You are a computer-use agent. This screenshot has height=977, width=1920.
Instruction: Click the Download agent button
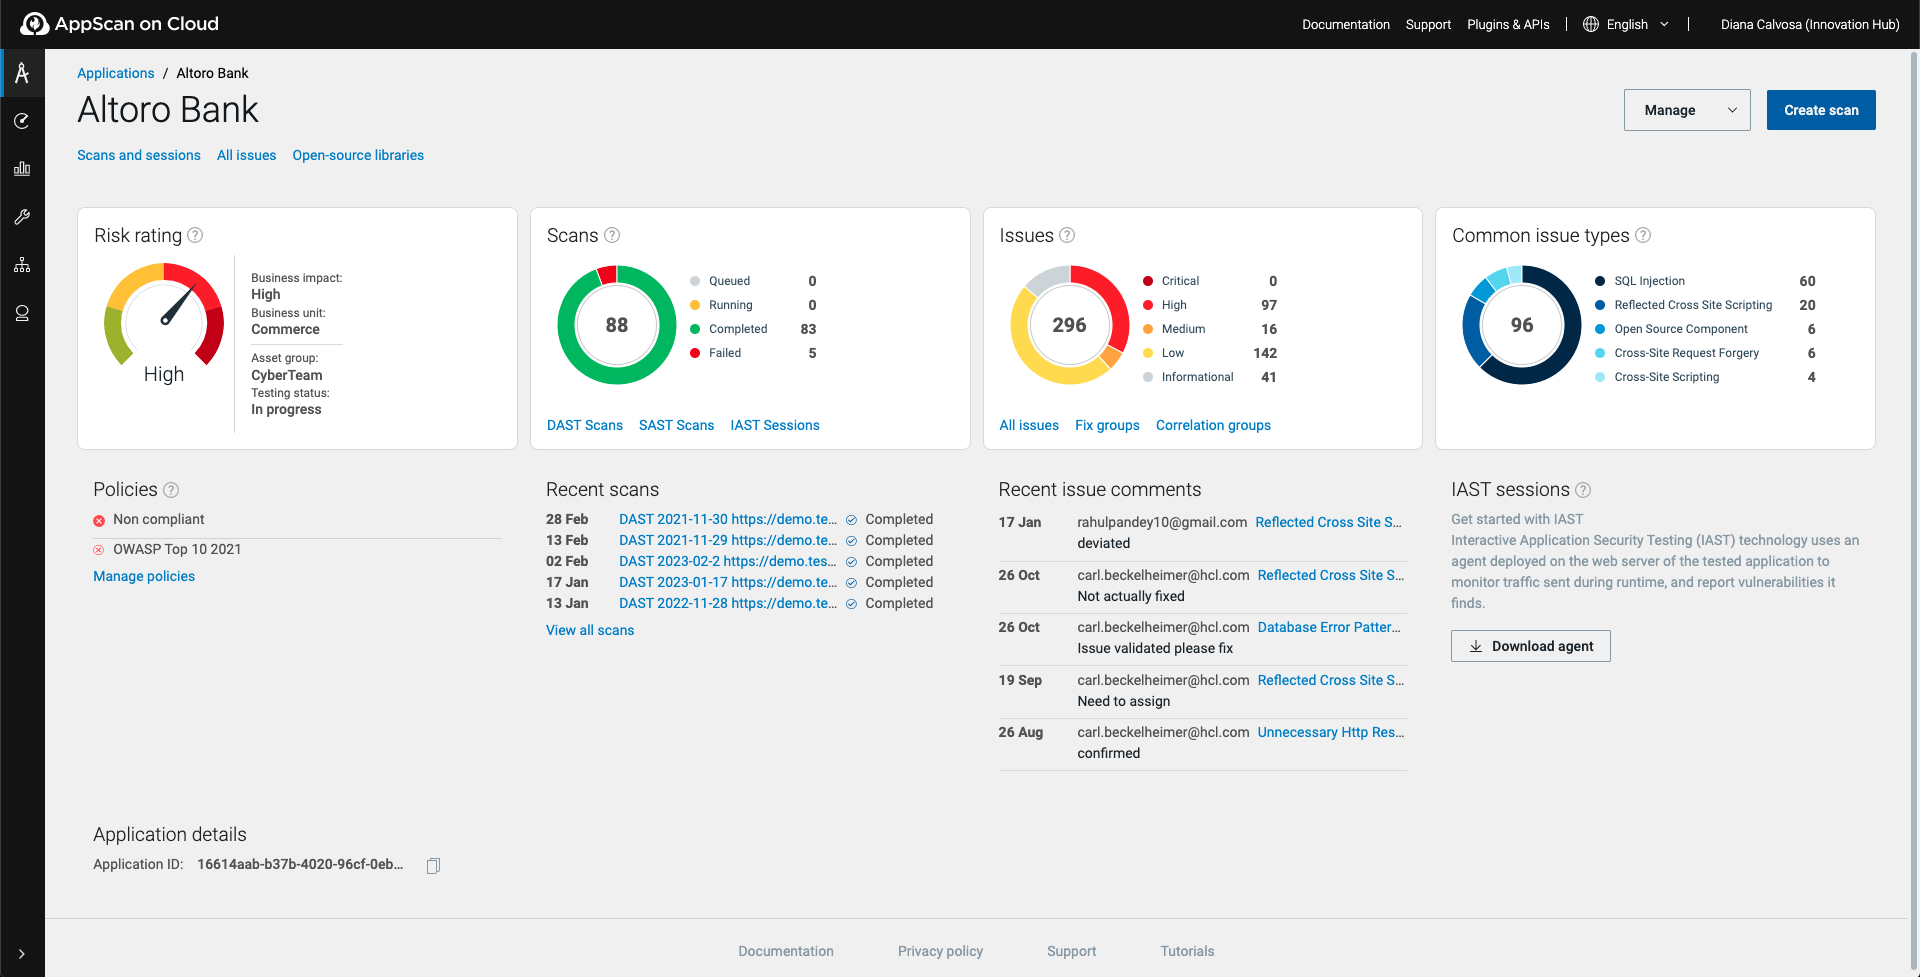[x=1530, y=646]
